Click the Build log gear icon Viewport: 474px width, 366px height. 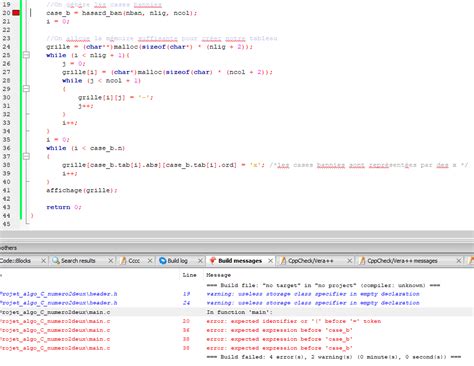[x=162, y=261]
